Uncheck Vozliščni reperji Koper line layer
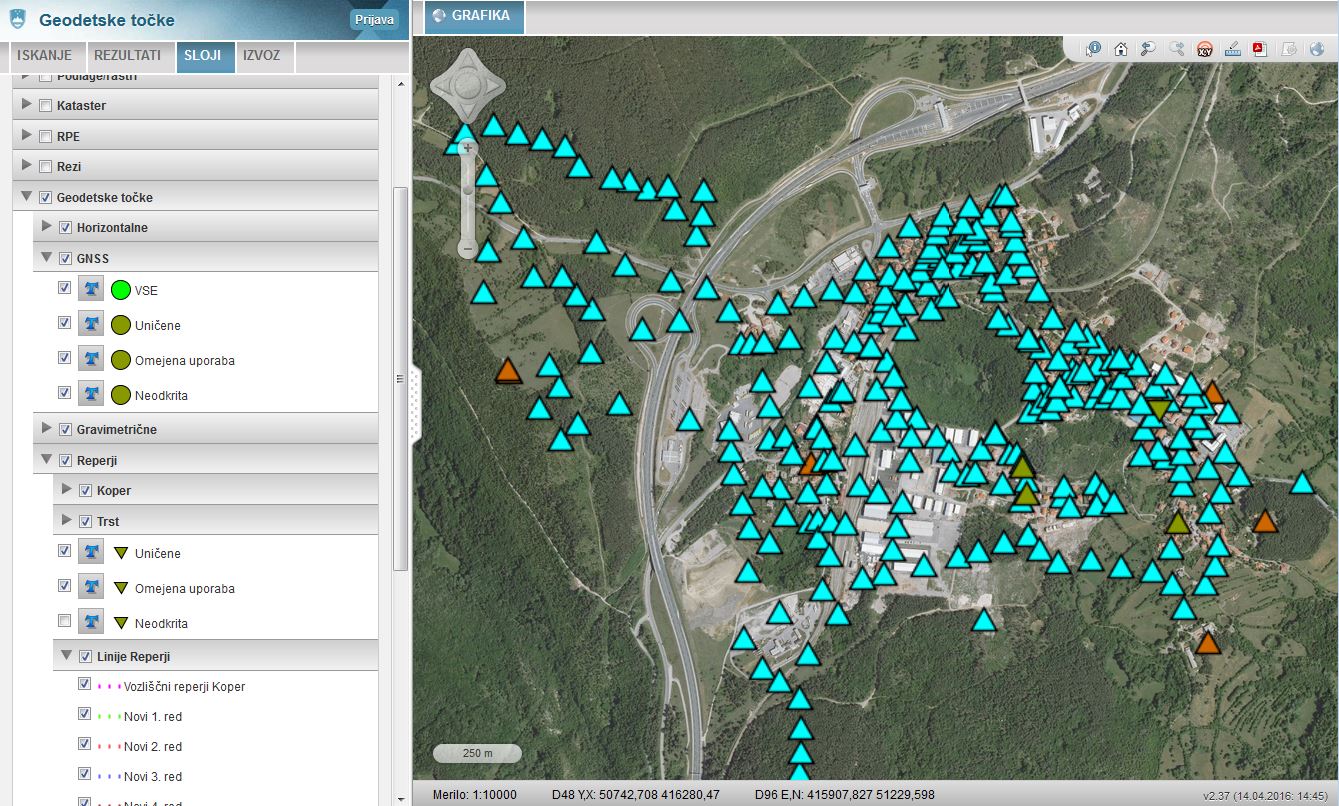Screen dimensions: 1339x806 85,685
